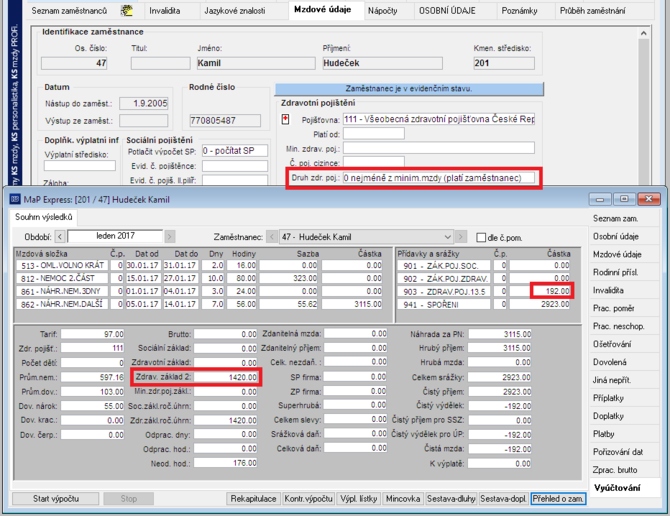
Task: Click the Start výpočtu button
Action: tap(56, 498)
